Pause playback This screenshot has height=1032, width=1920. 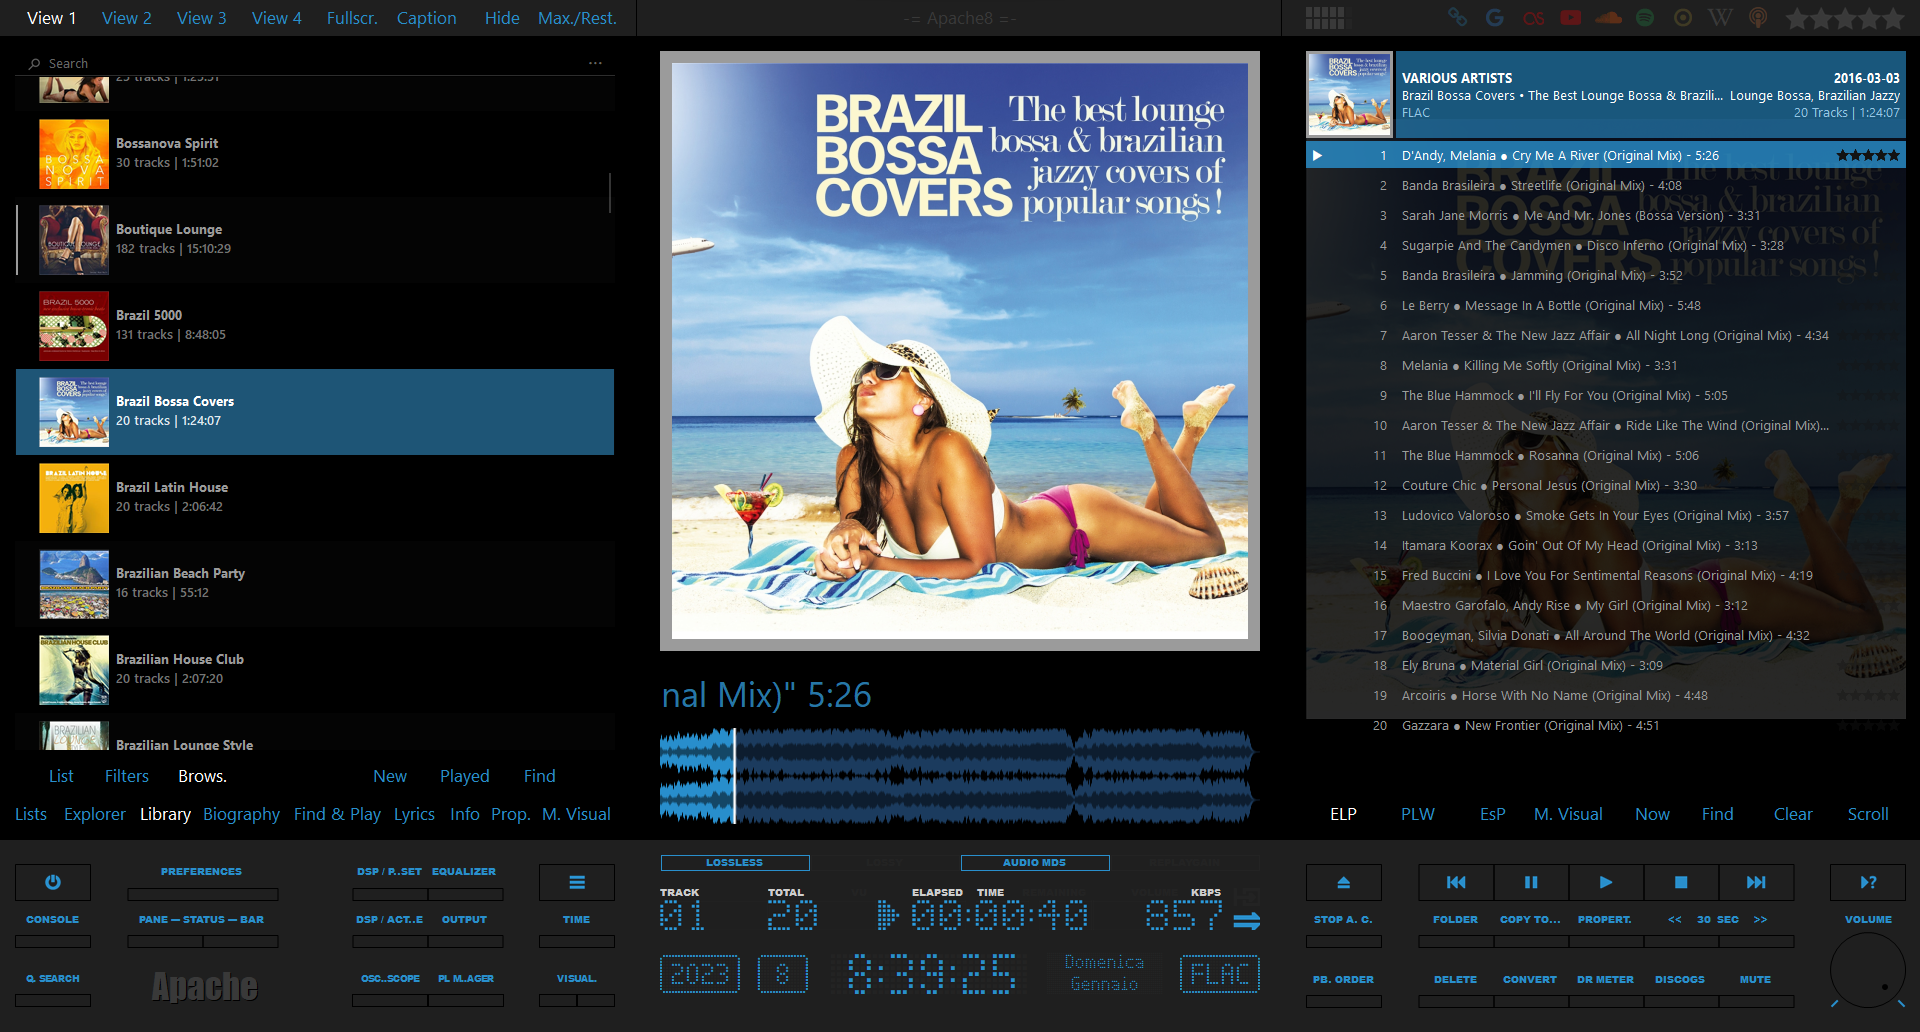(1531, 882)
